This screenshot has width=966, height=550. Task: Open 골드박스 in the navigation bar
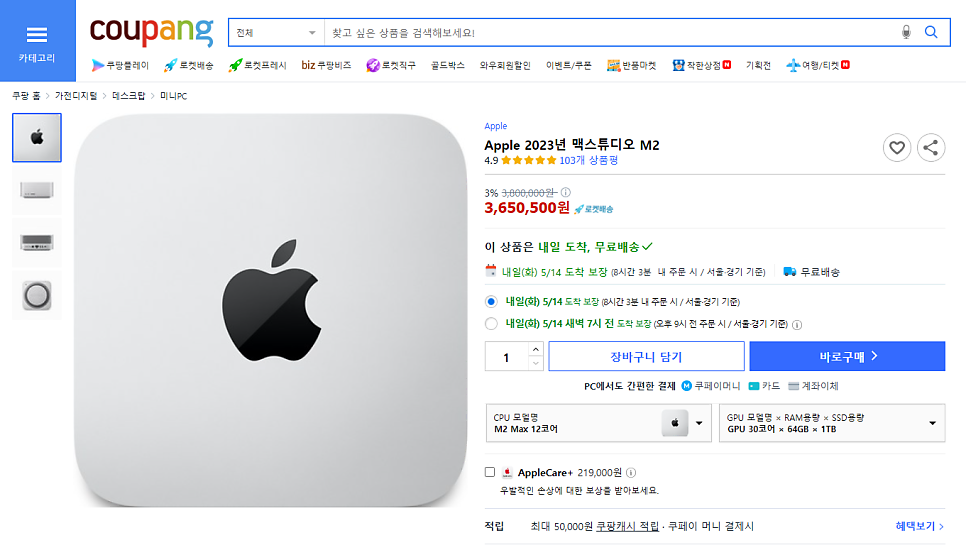(447, 65)
